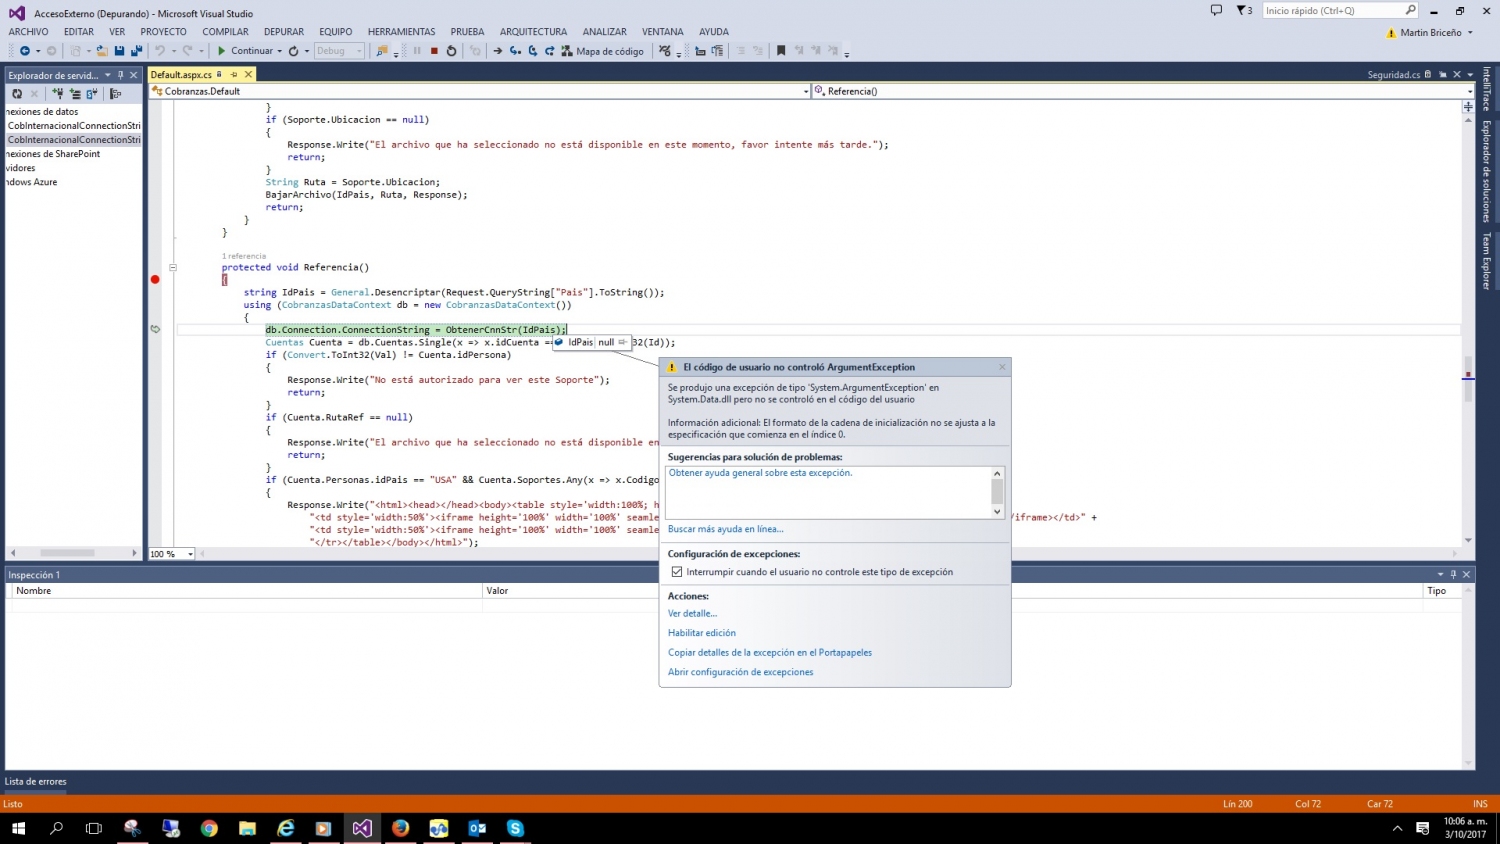Image resolution: width=1500 pixels, height=844 pixels.
Task: Open Skype from the taskbar
Action: [x=515, y=828]
